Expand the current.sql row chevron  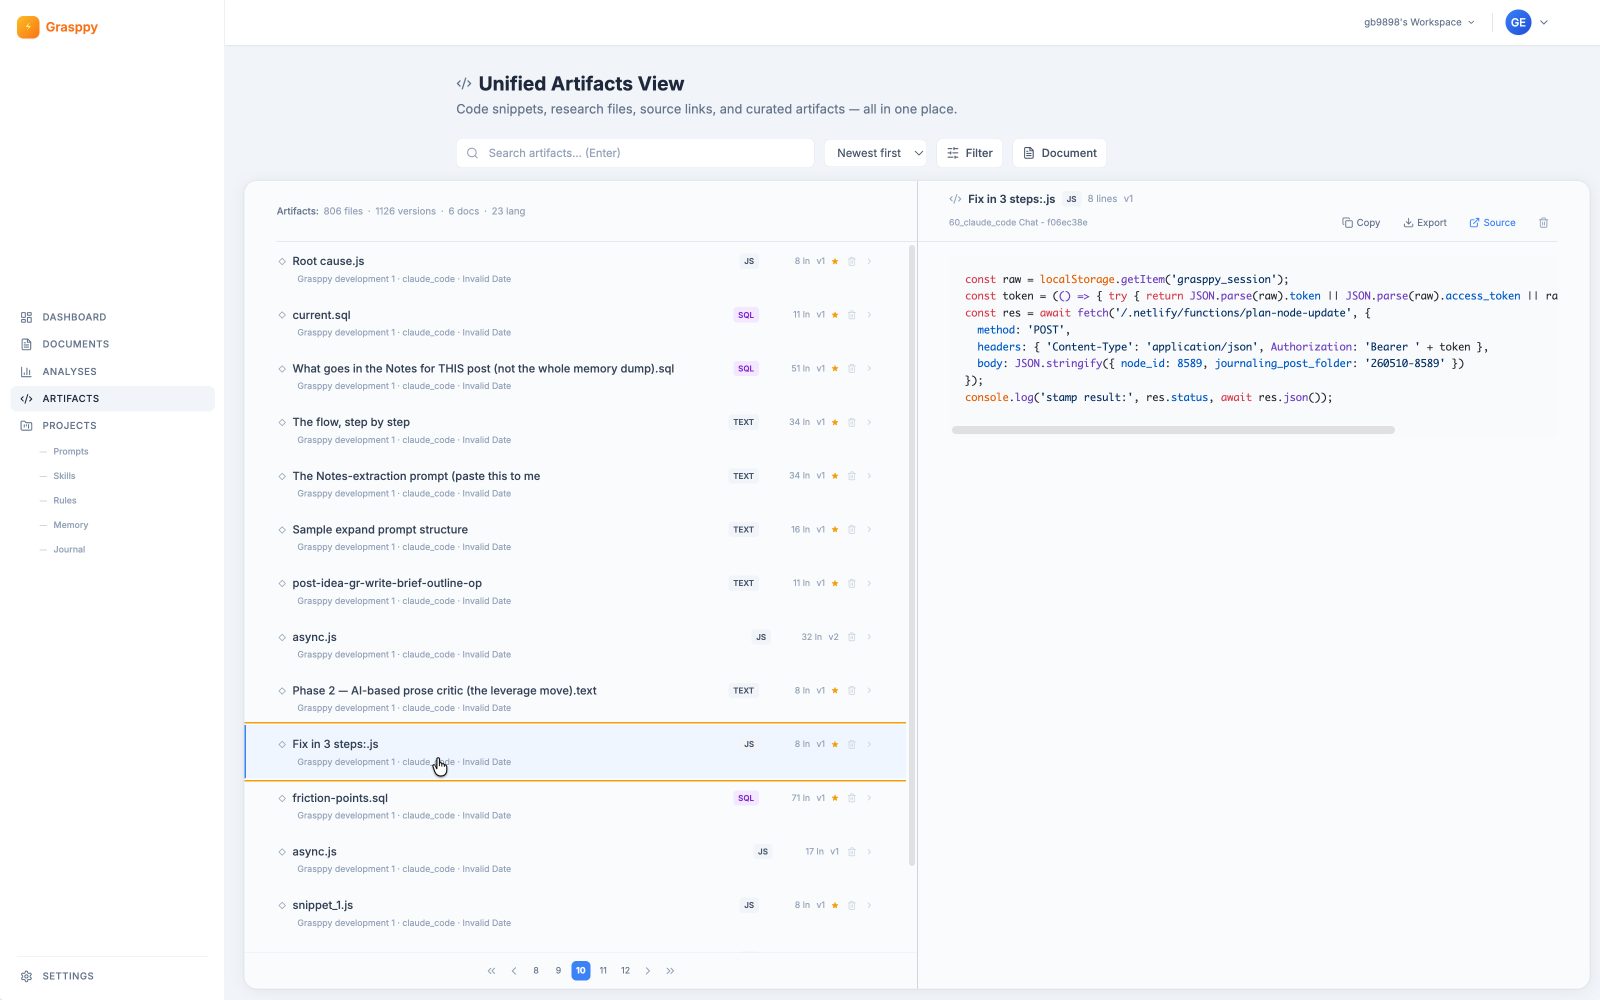[869, 315]
